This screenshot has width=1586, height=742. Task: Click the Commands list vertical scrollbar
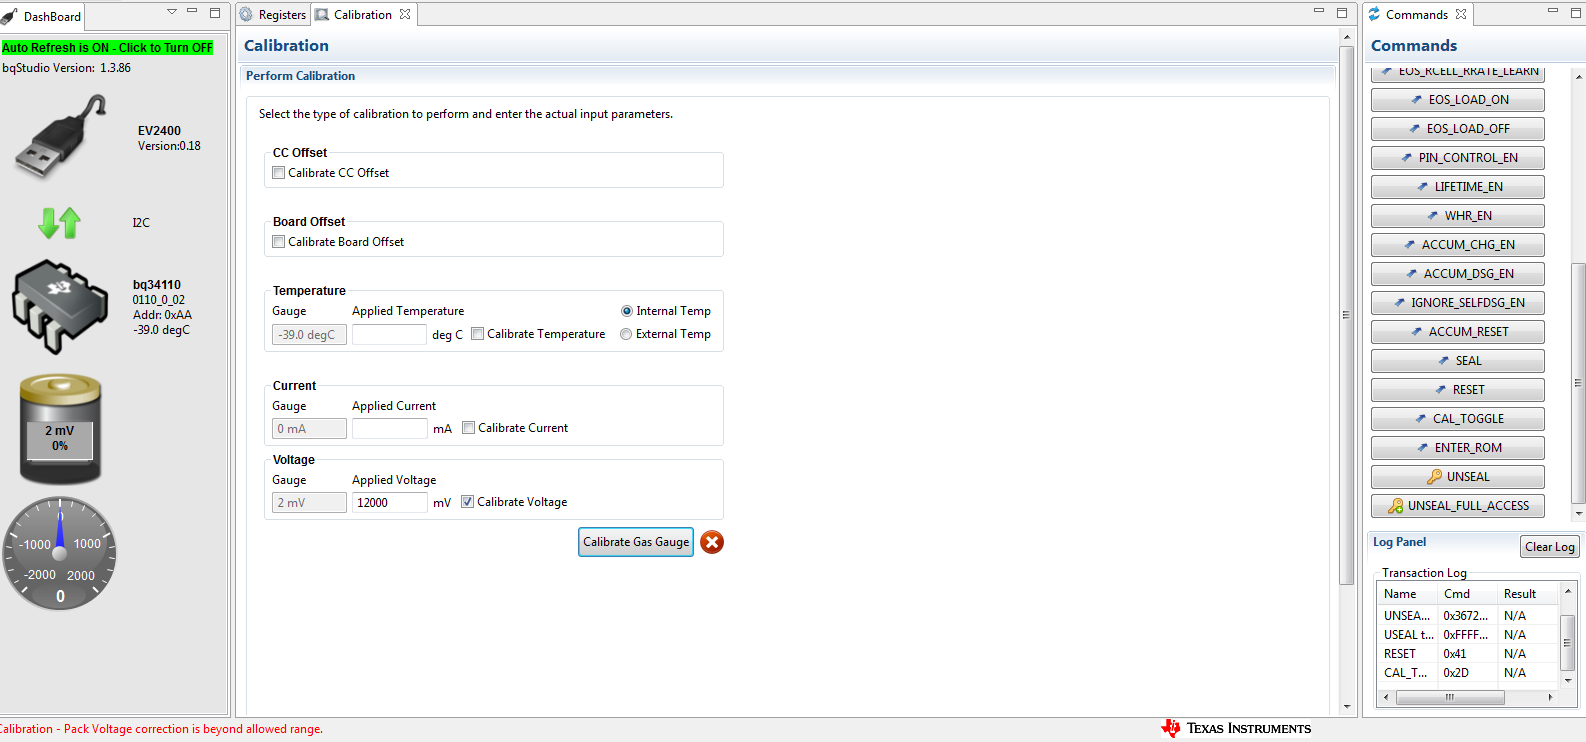click(x=1578, y=383)
